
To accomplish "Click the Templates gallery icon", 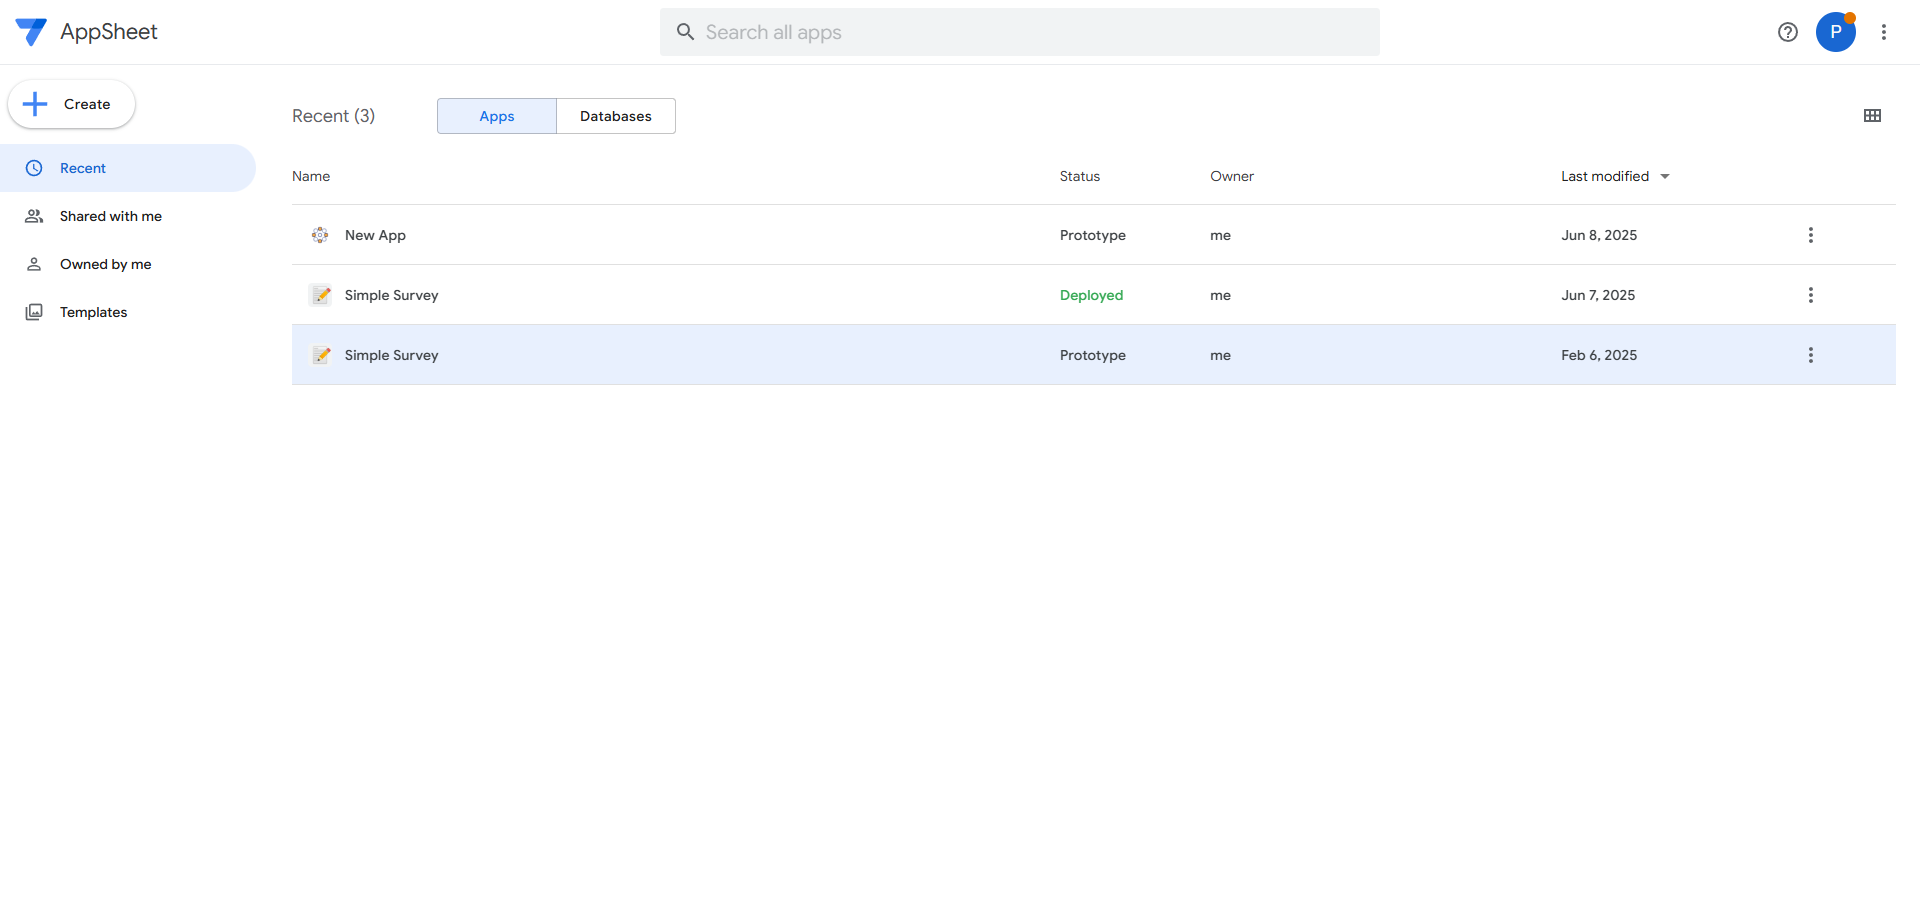I will 34,312.
